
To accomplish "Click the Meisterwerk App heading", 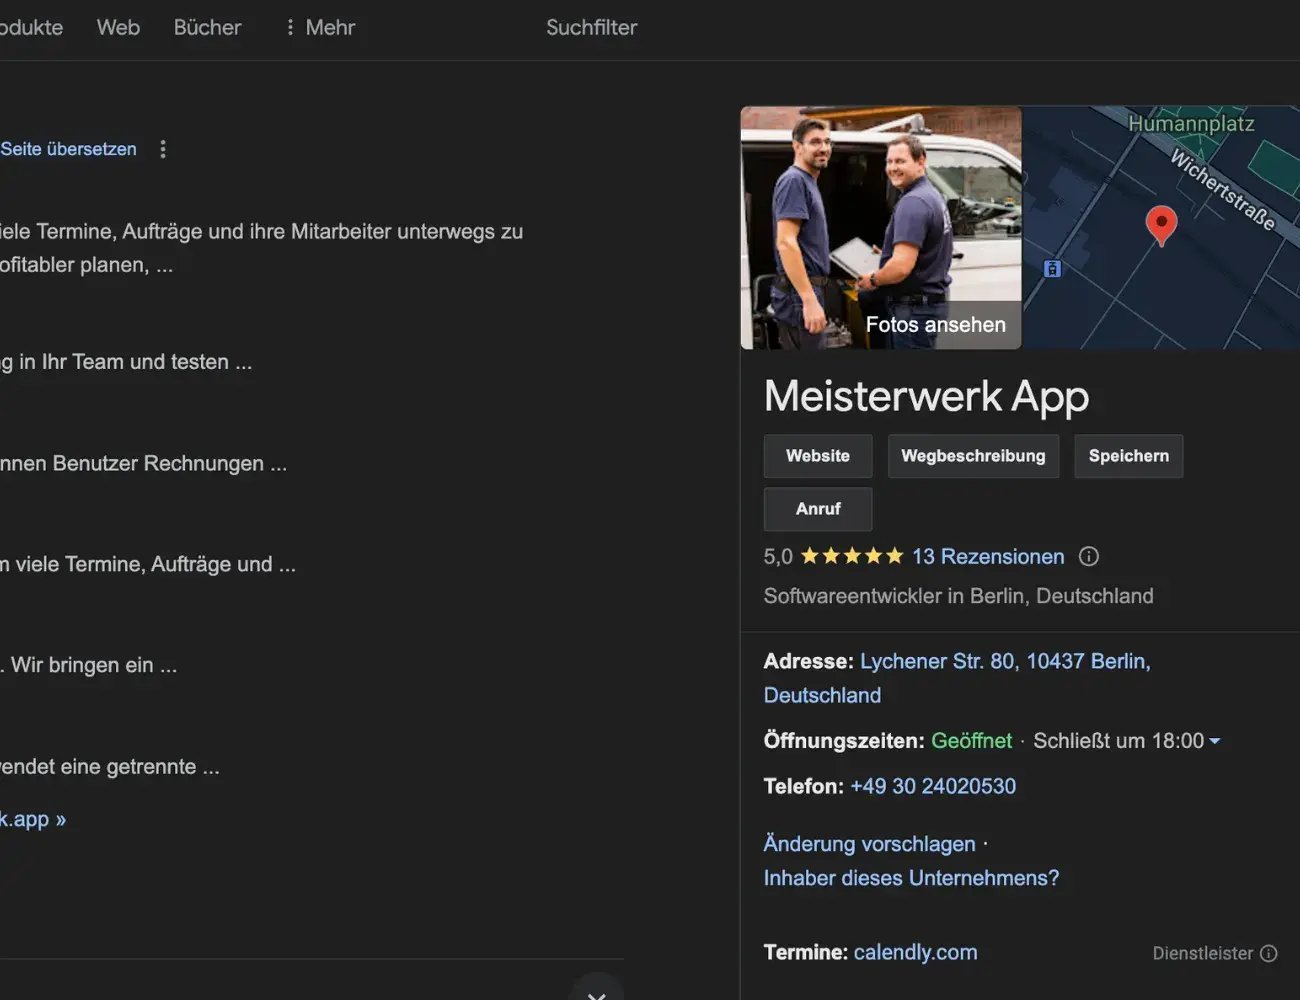I will click(x=926, y=396).
